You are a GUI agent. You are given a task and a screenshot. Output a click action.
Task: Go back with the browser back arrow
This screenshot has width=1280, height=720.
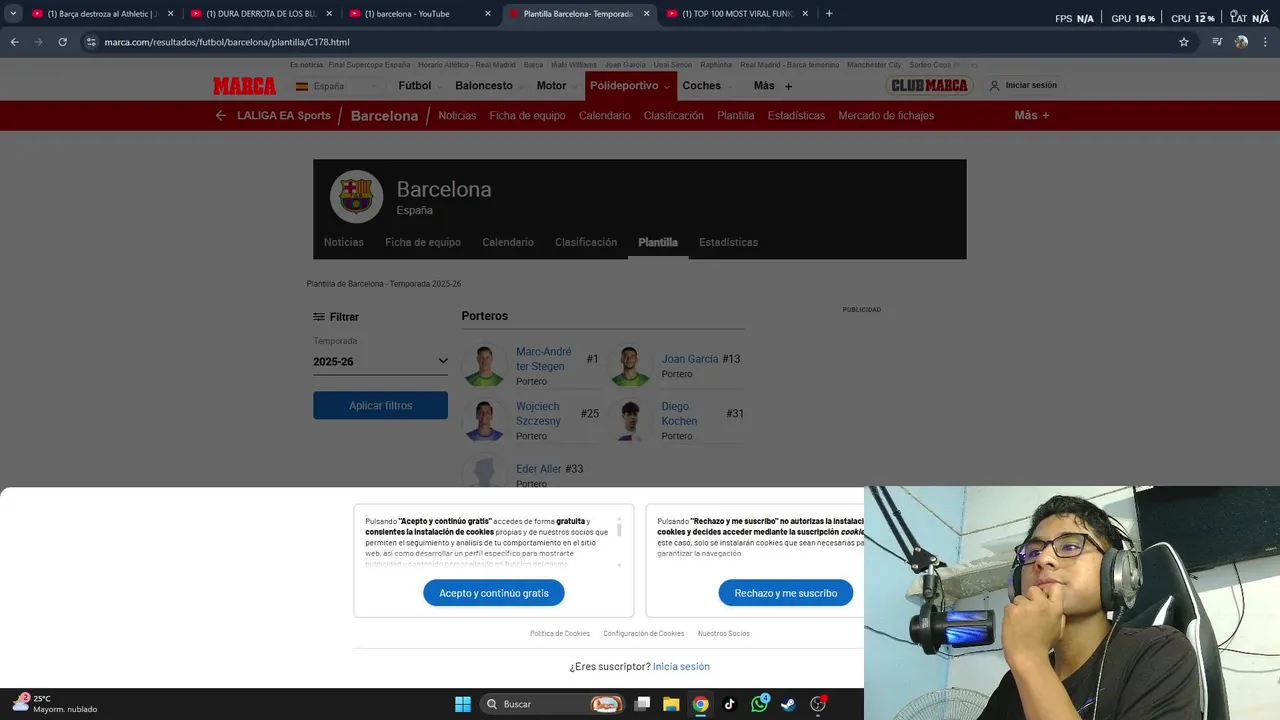pyautogui.click(x=15, y=42)
